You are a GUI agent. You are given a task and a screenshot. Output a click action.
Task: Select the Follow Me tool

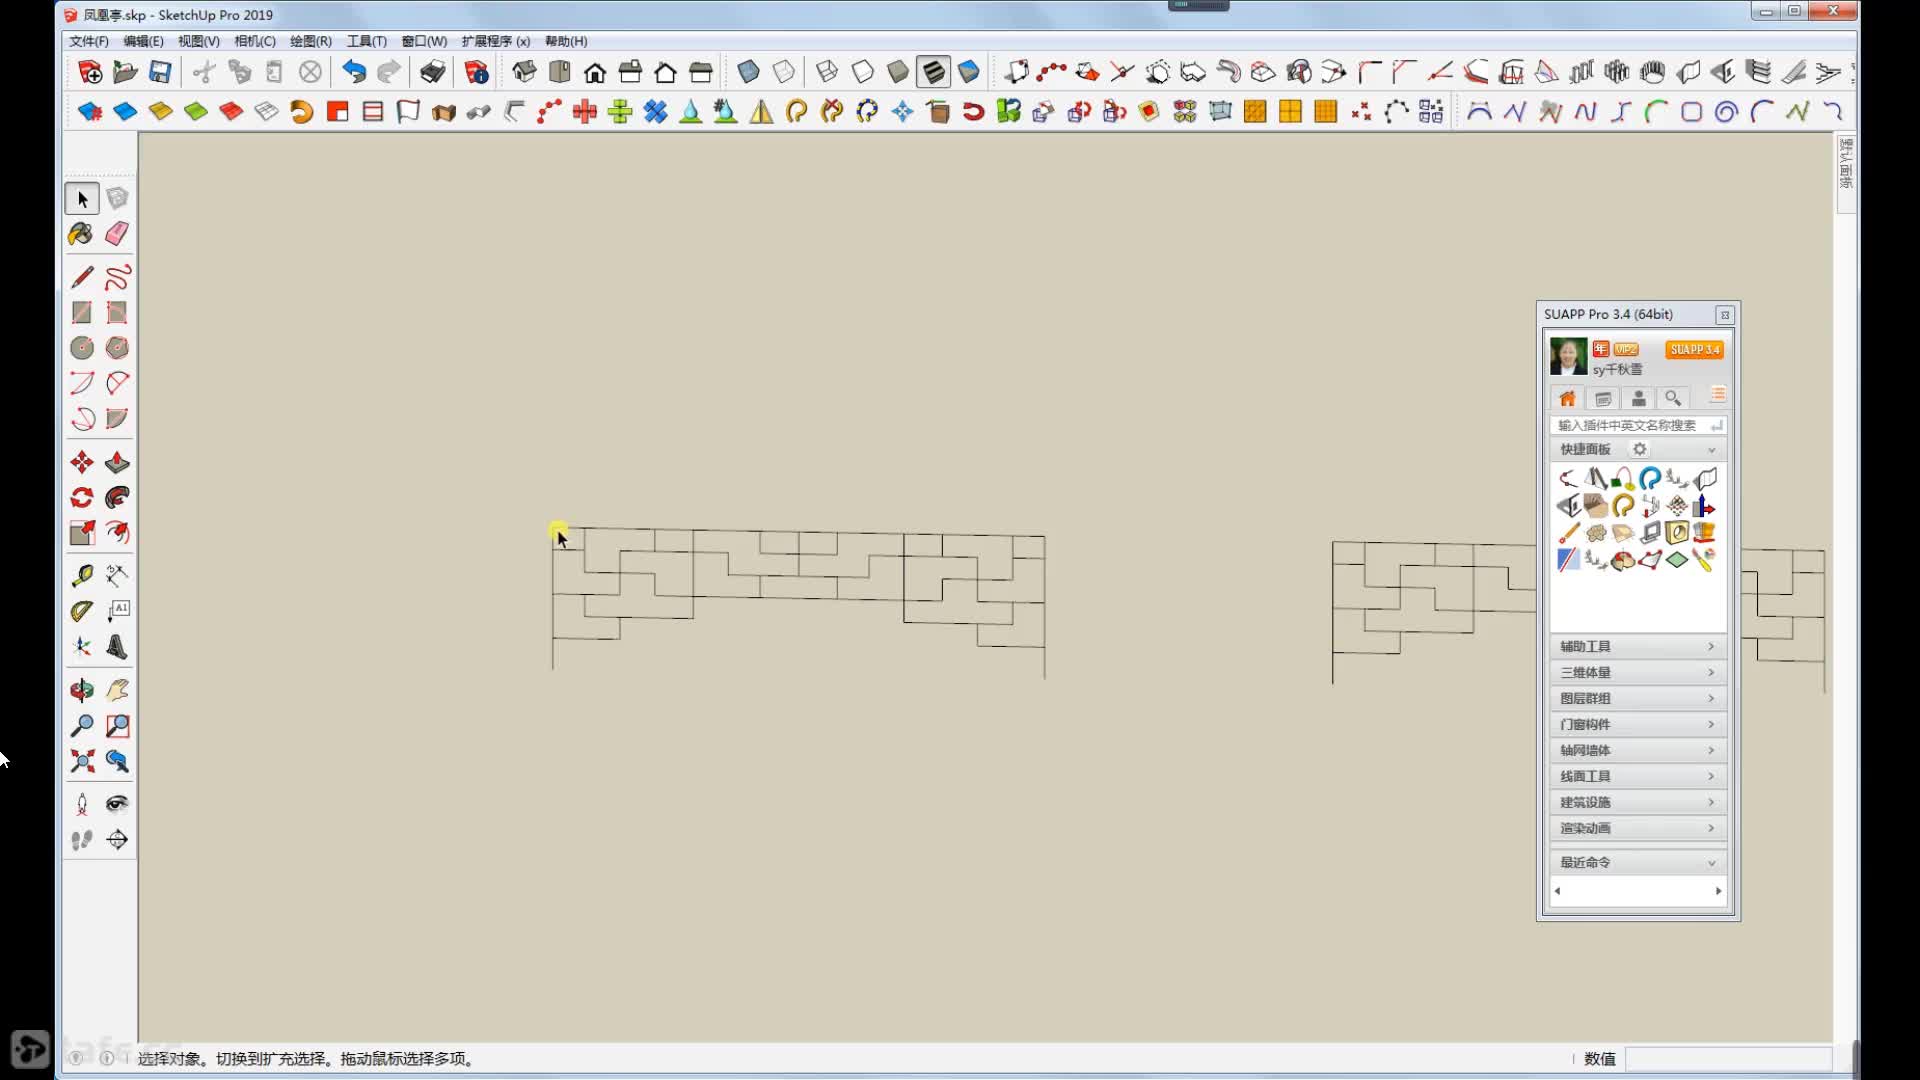117,498
